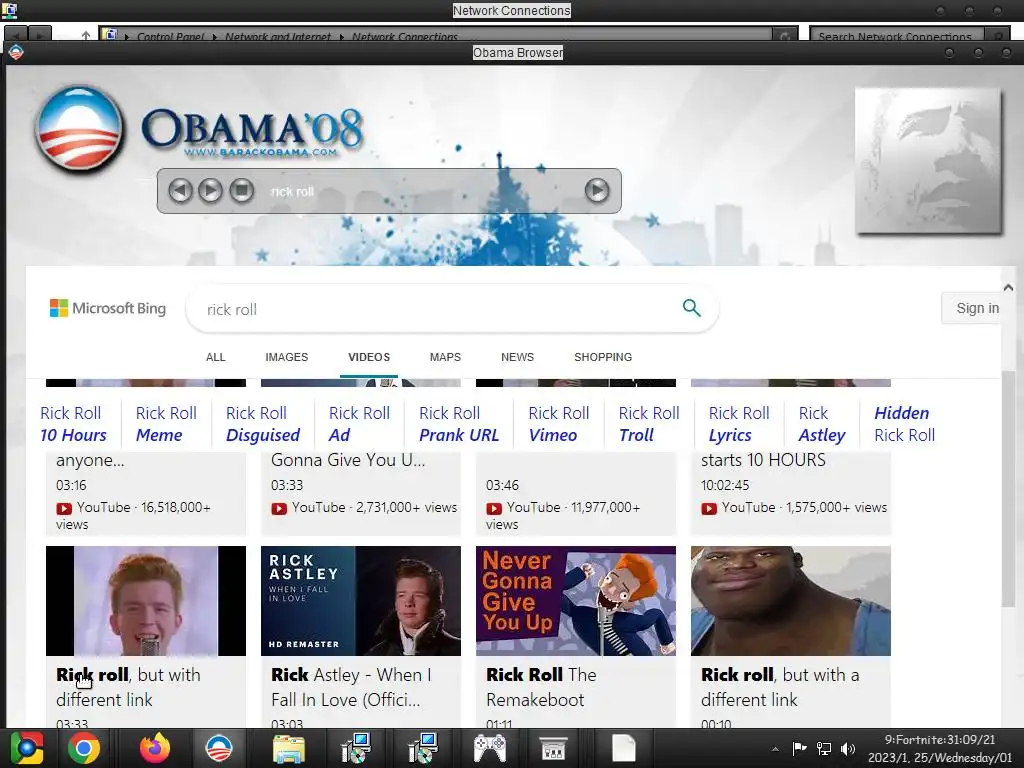The image size is (1024, 768).
Task: Click the 'starts 10 HOURS' video title text
Action: click(763, 460)
